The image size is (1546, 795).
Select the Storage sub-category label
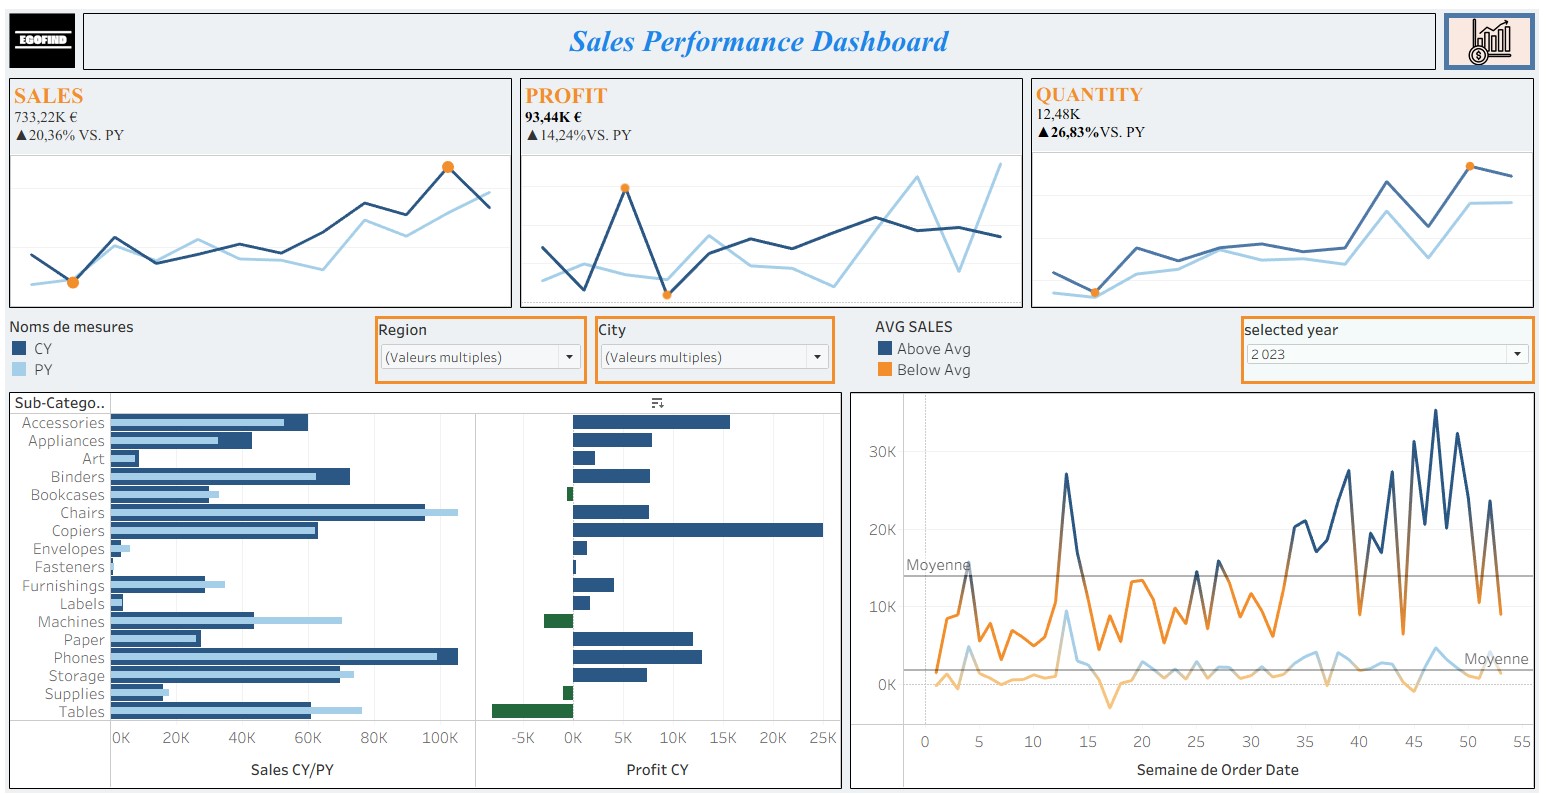77,676
